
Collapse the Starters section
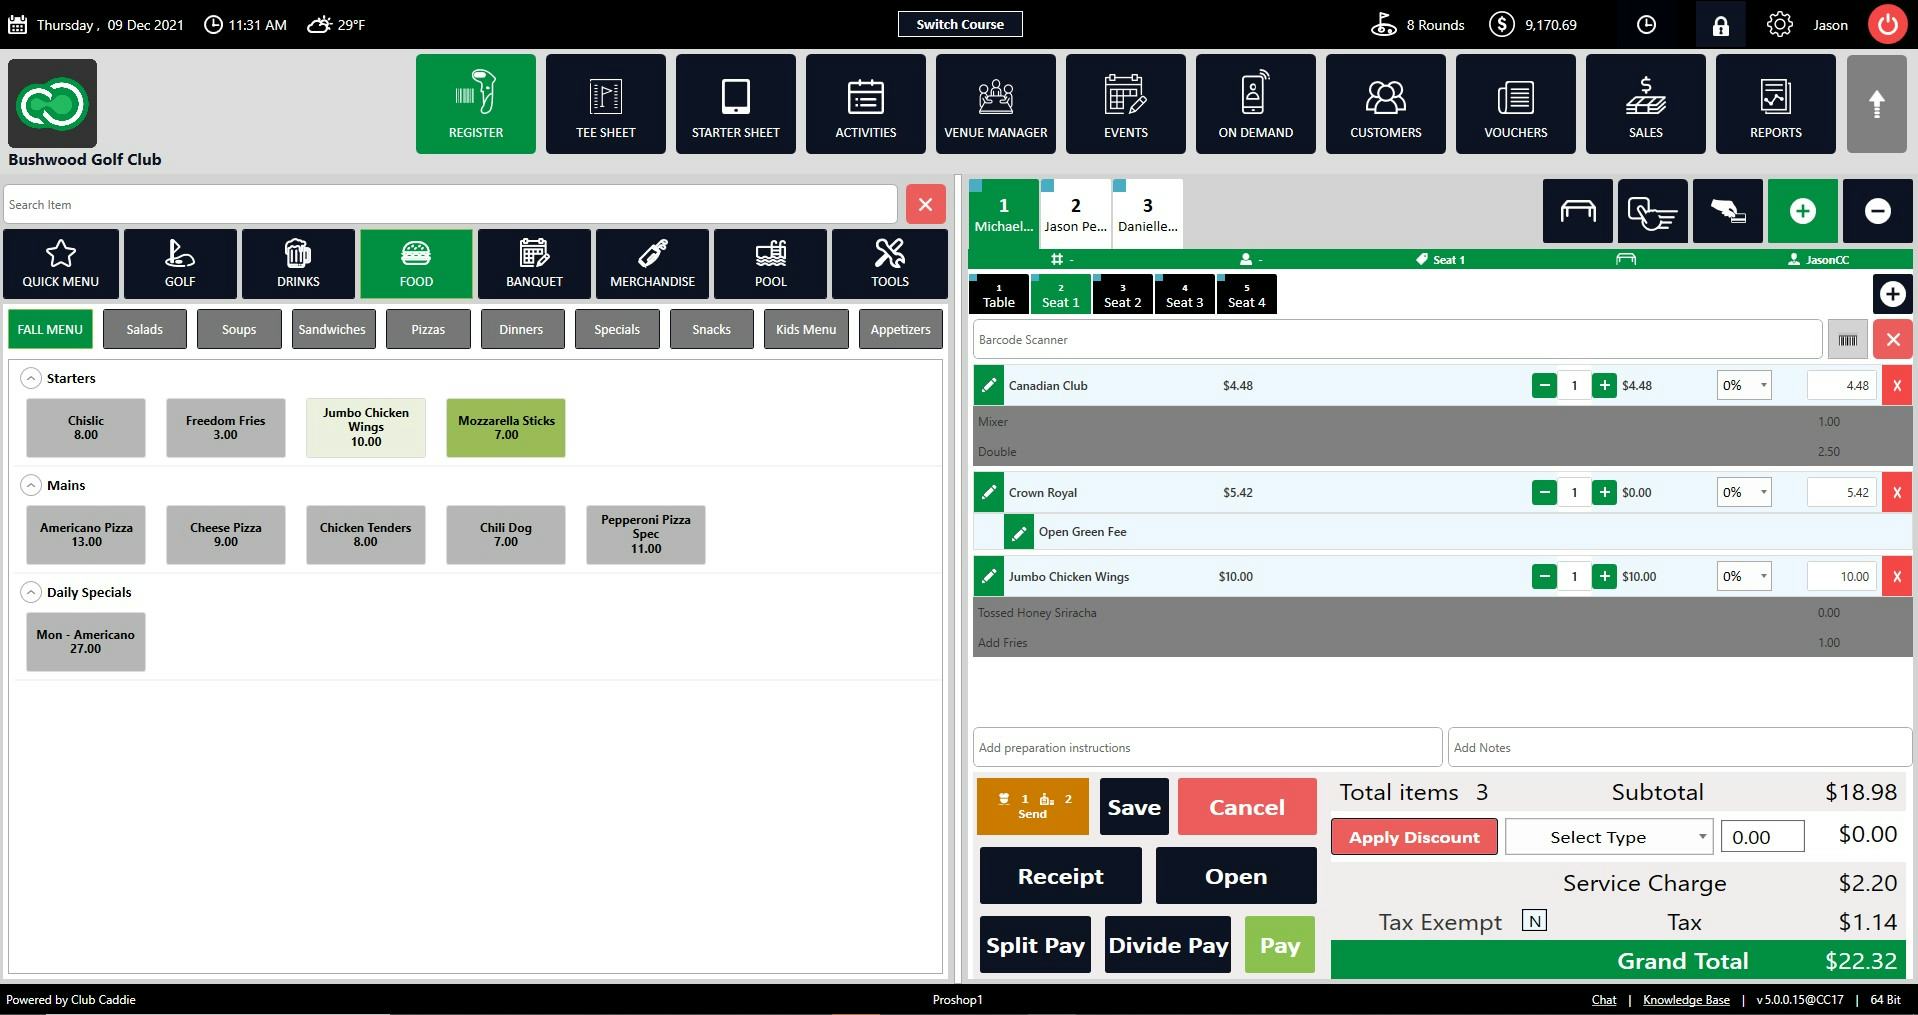coord(31,378)
